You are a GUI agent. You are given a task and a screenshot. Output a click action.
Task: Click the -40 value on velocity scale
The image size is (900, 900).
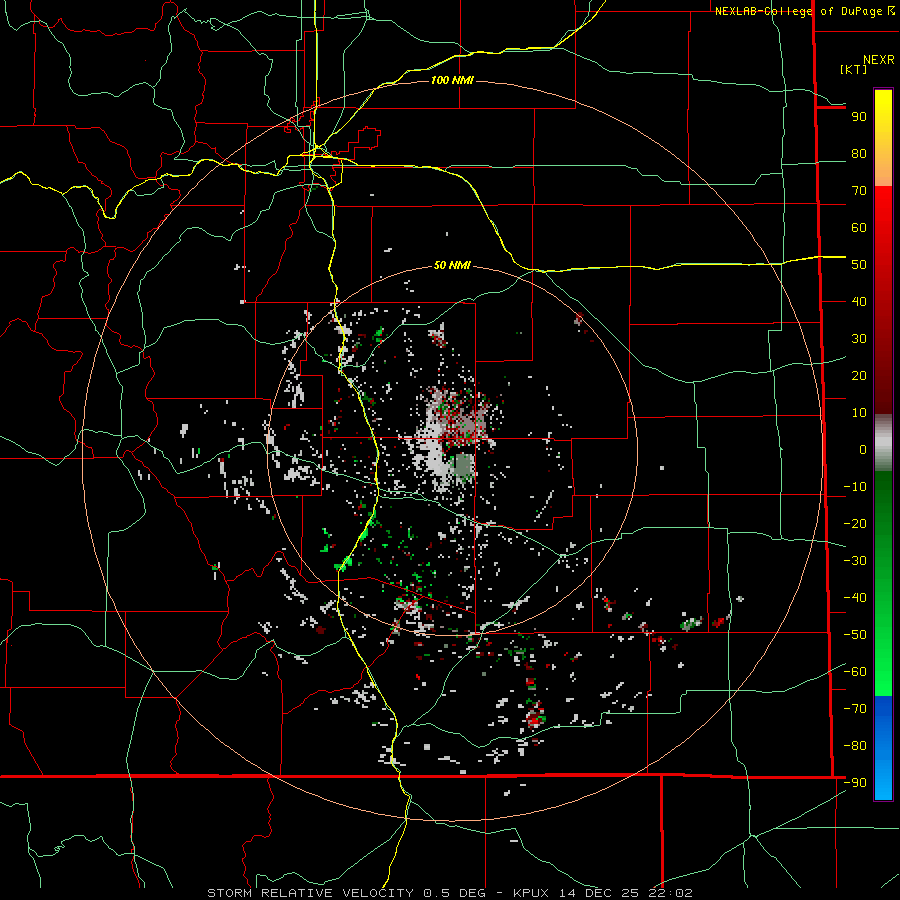(855, 598)
